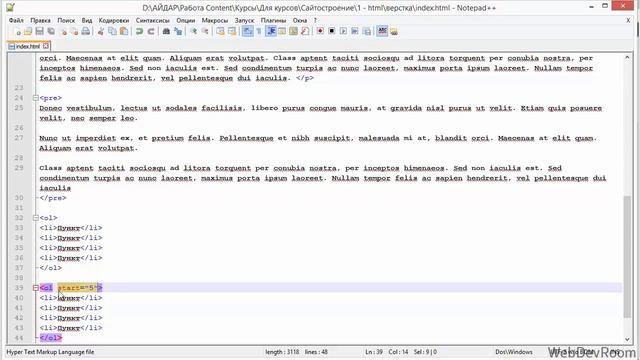Click the closing </ol> tag on line 37
The height and width of the screenshot is (360, 640).
51,268
